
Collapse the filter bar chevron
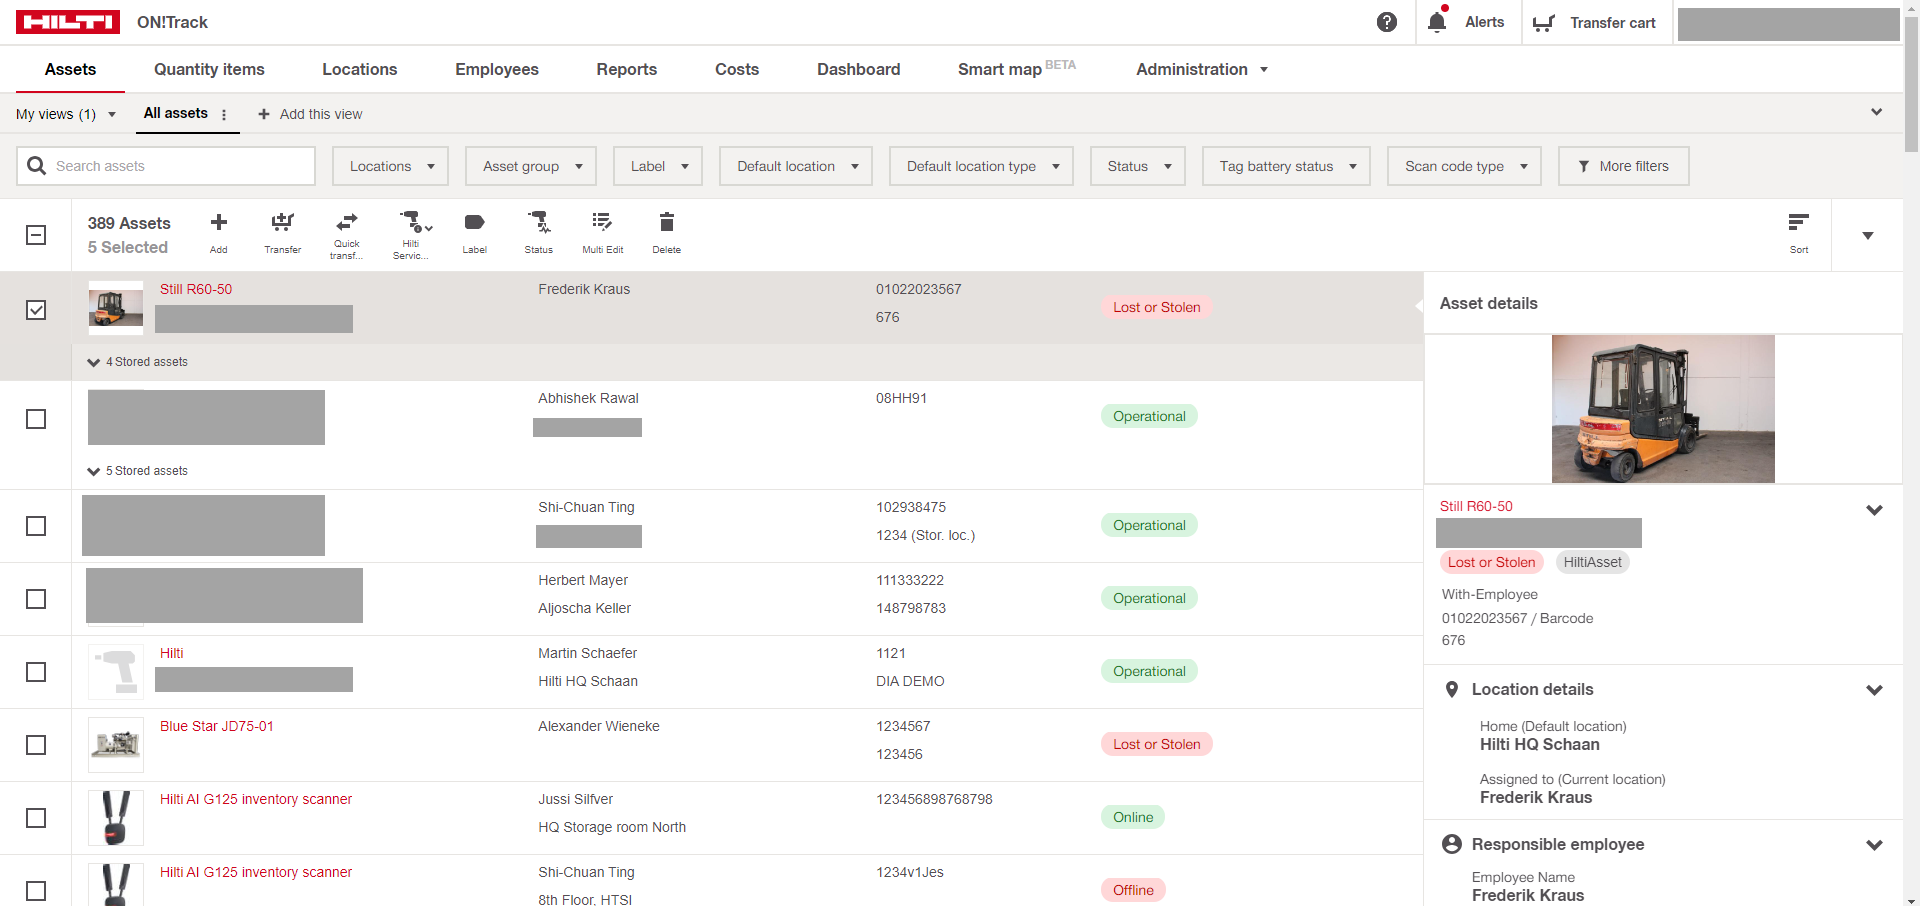coord(1877,112)
